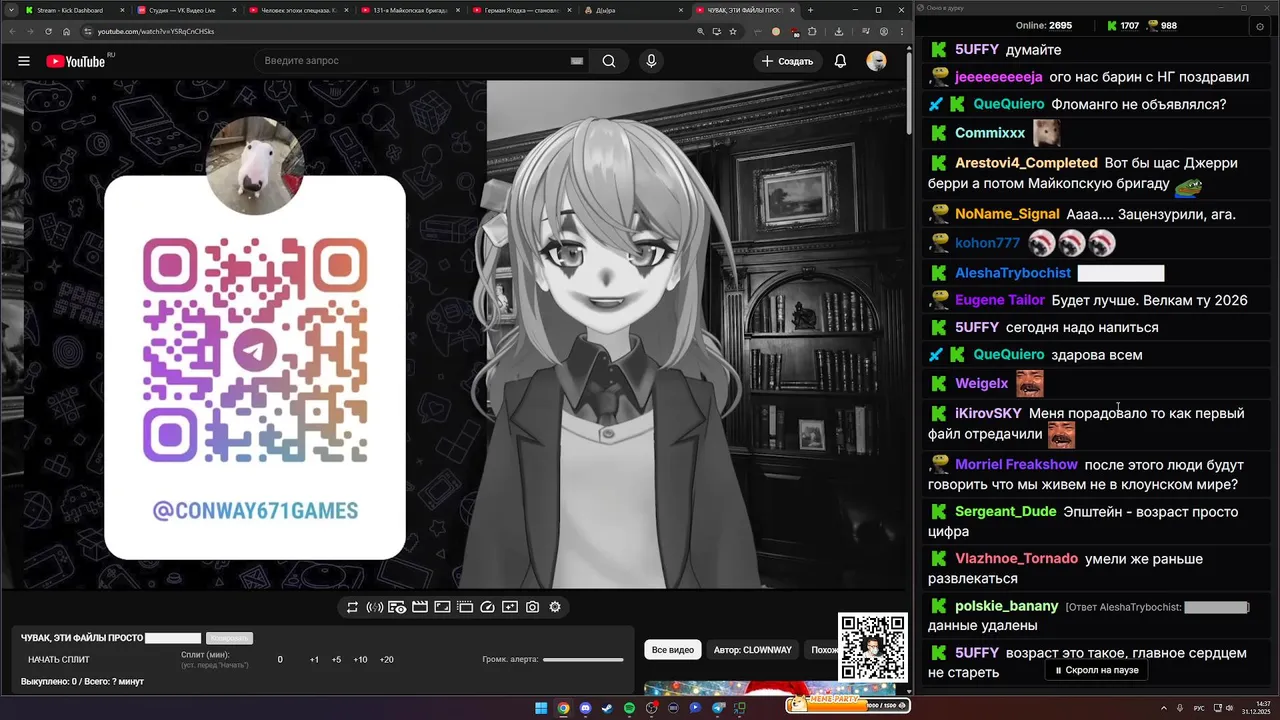
Task: Click the YouTube search magnifier button
Action: pyautogui.click(x=609, y=61)
